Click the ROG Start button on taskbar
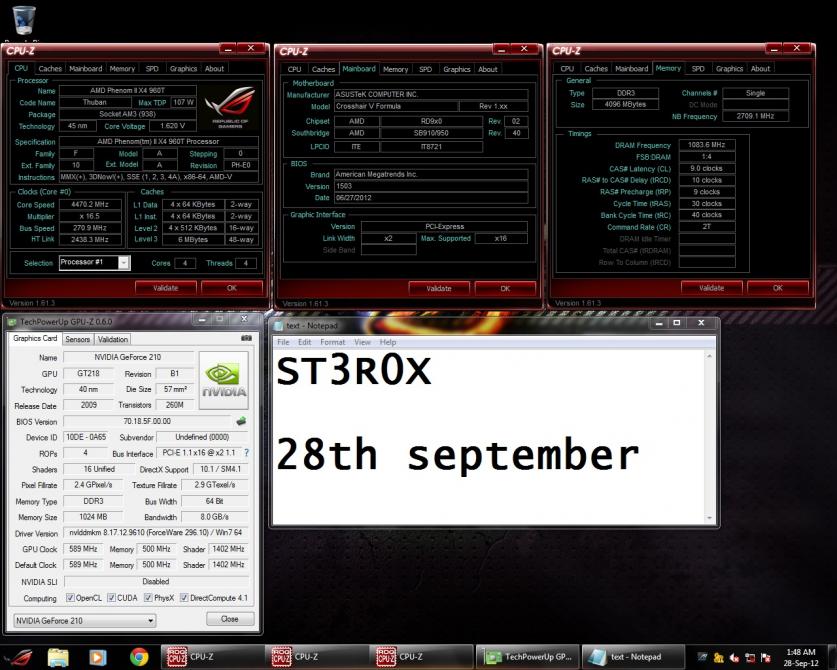This screenshot has width=837, height=670. [x=19, y=657]
